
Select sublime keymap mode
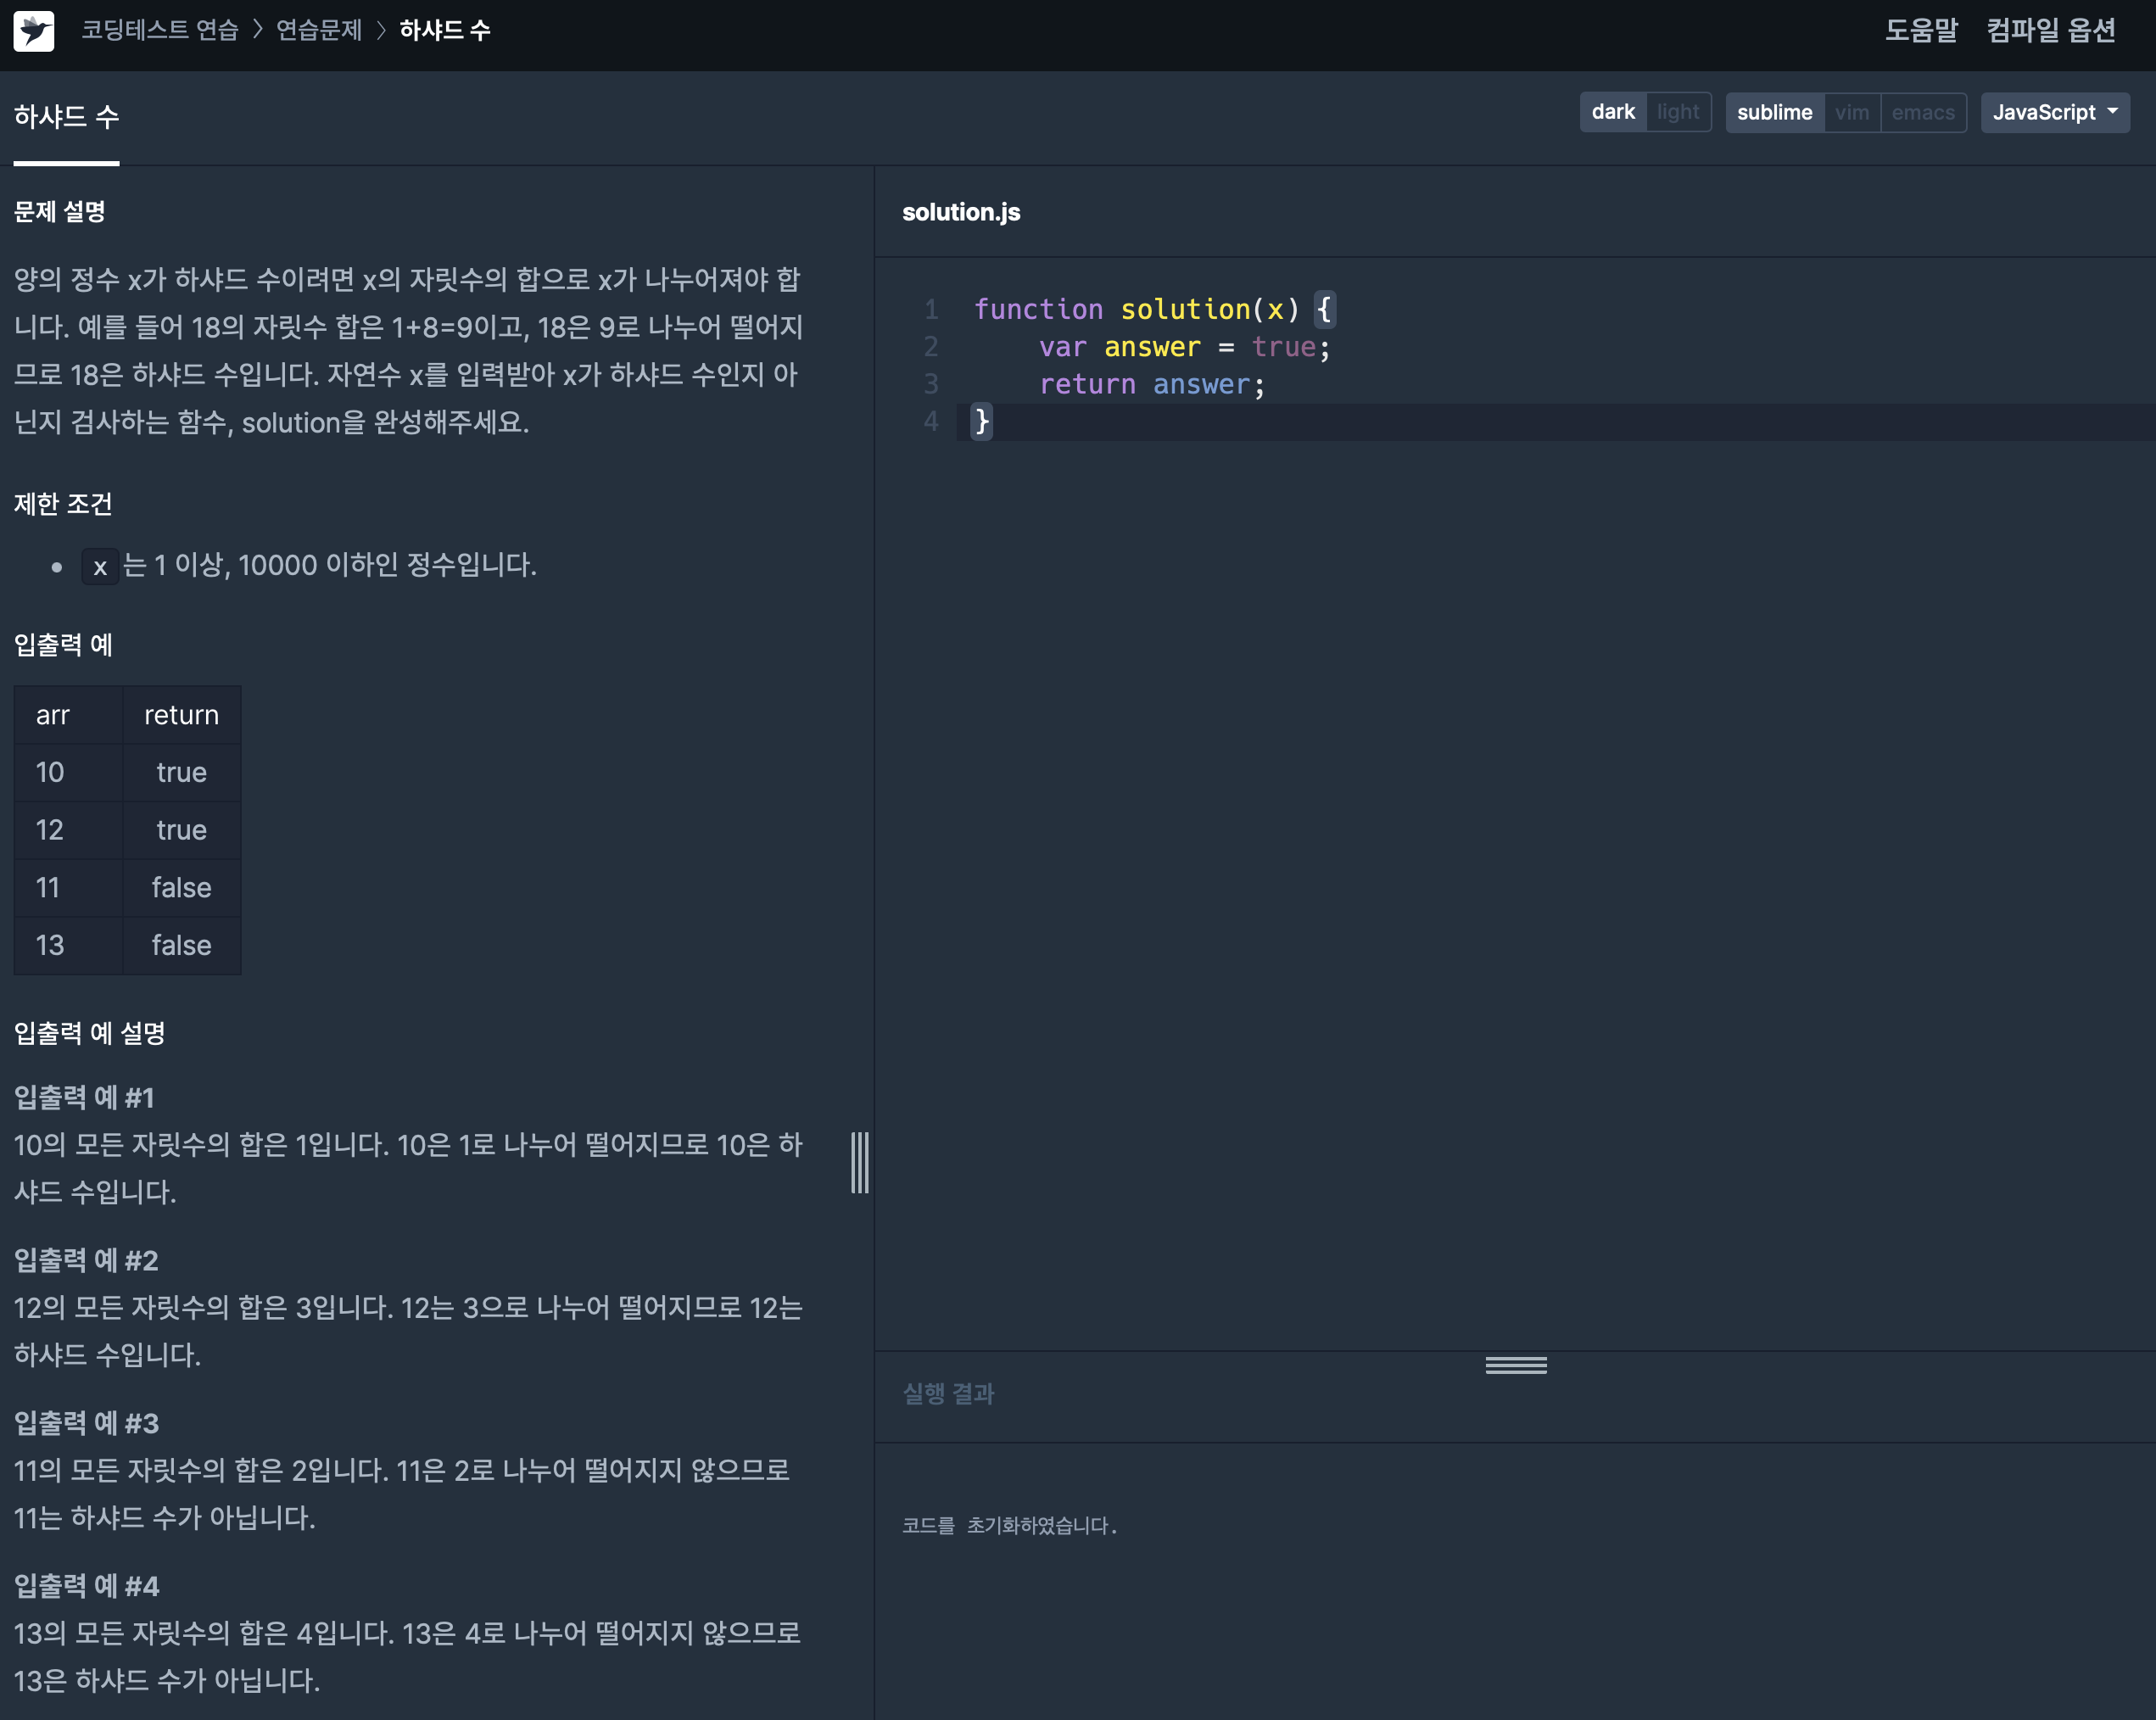pos(1774,112)
